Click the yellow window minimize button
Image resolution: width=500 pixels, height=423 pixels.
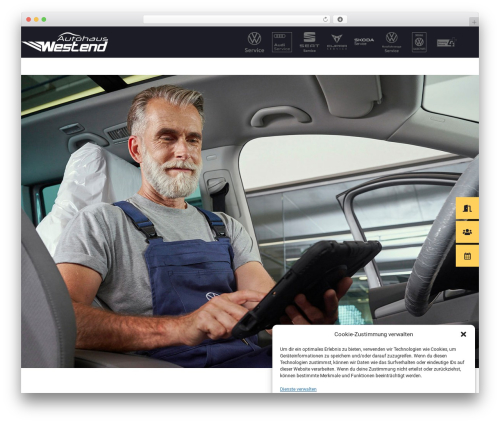point(36,19)
